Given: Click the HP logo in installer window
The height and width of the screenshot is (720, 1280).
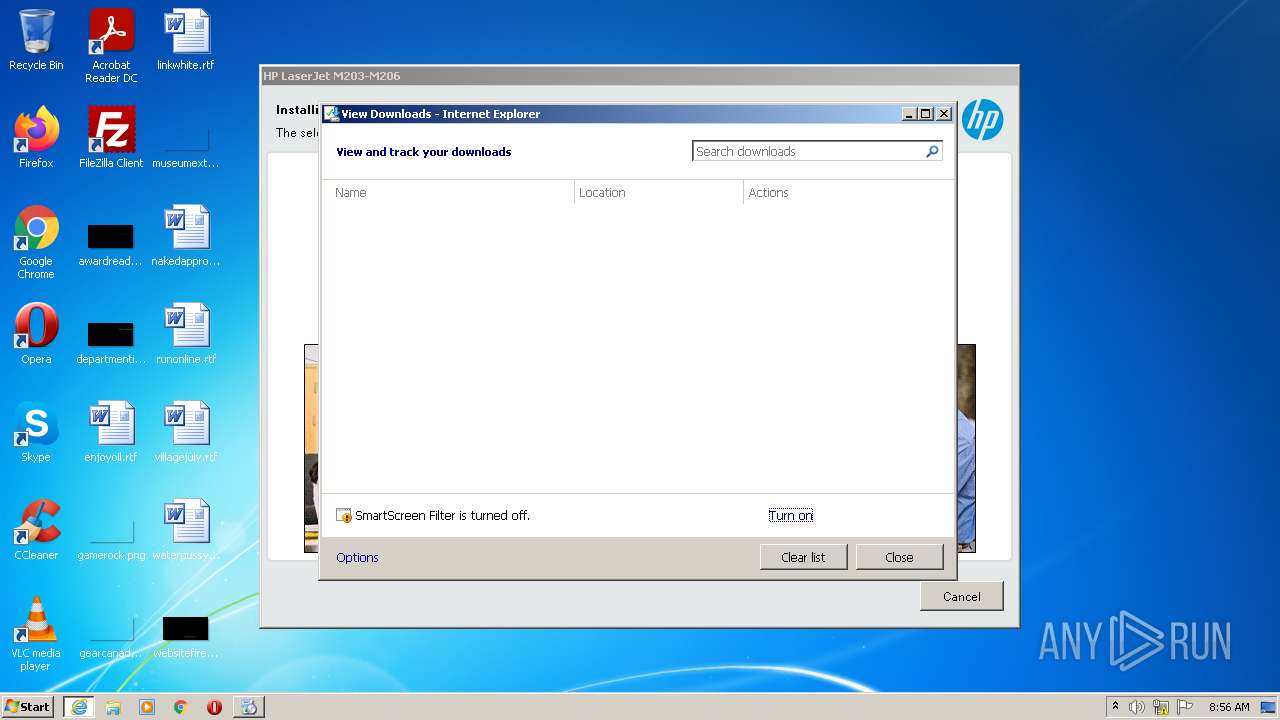Looking at the screenshot, I should [982, 120].
